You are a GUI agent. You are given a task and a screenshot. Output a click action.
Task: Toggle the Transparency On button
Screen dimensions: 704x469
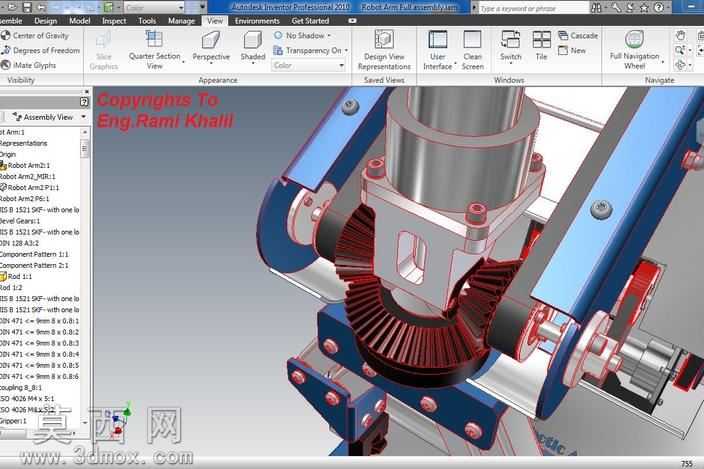click(308, 51)
